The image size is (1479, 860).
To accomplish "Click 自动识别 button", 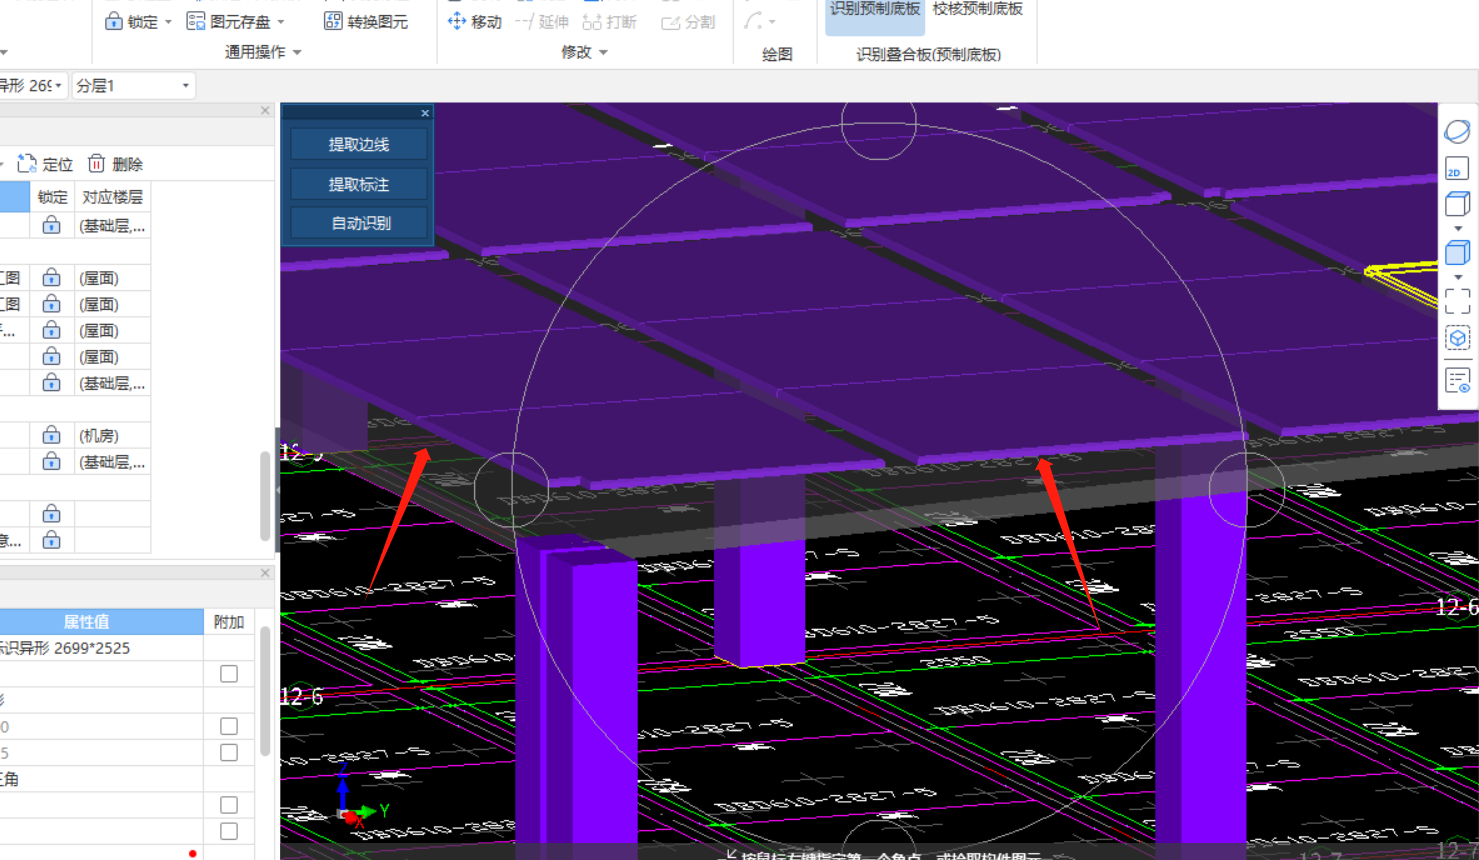I will [x=359, y=223].
